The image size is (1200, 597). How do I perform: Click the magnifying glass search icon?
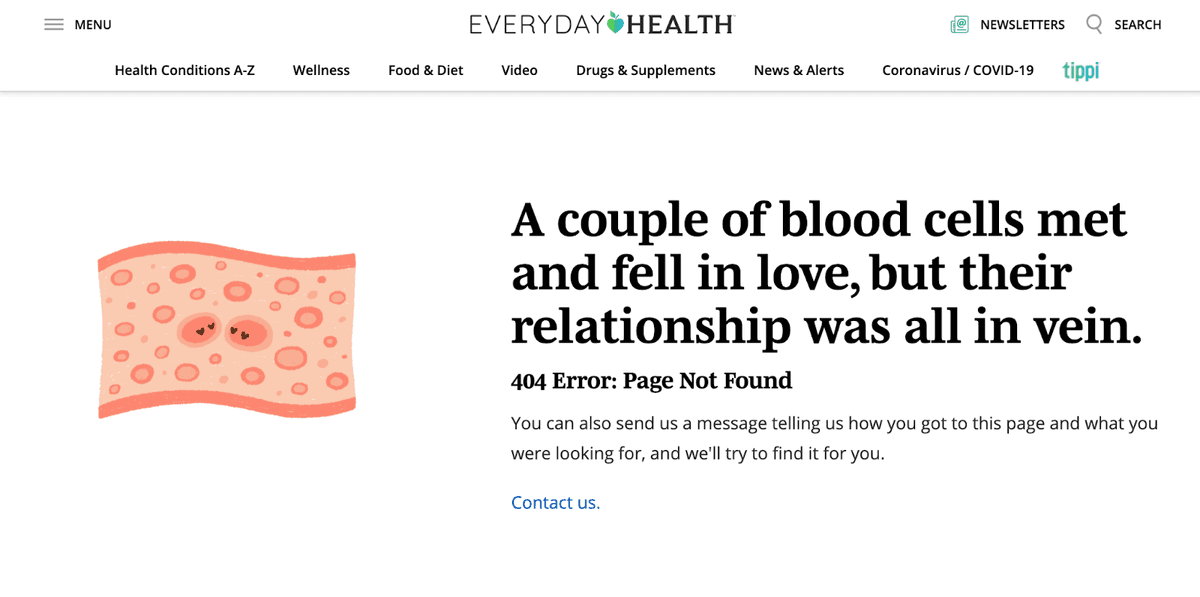point(1094,23)
